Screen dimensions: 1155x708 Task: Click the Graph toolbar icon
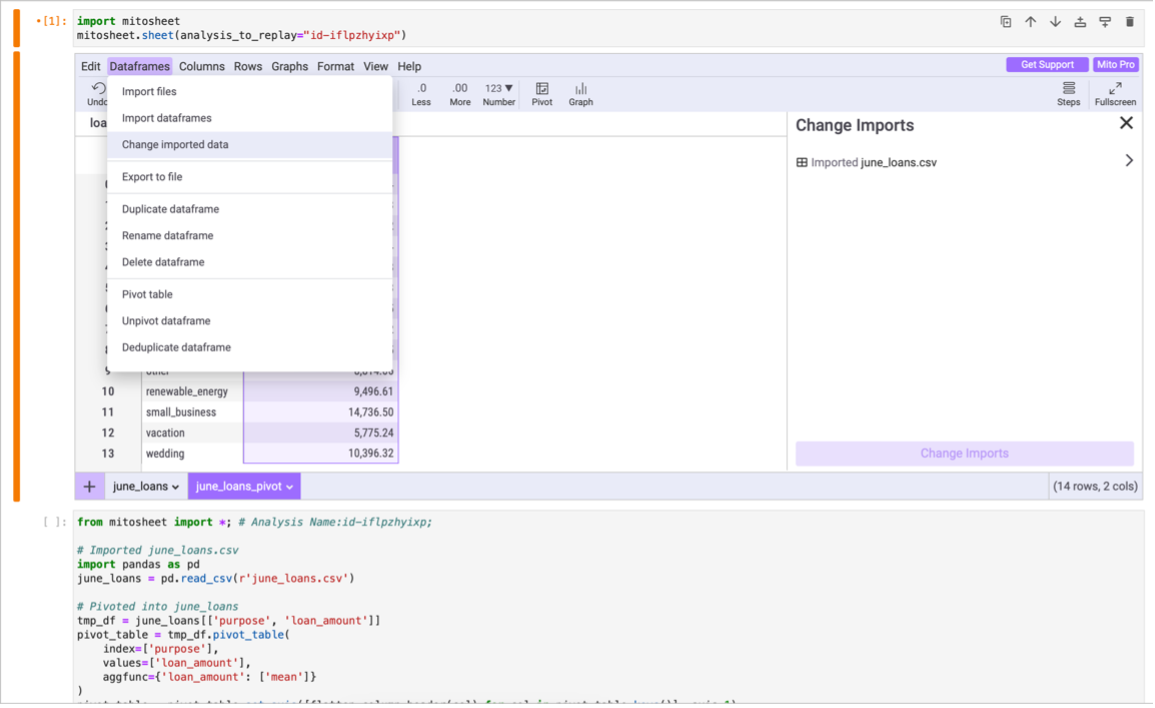[x=581, y=89]
